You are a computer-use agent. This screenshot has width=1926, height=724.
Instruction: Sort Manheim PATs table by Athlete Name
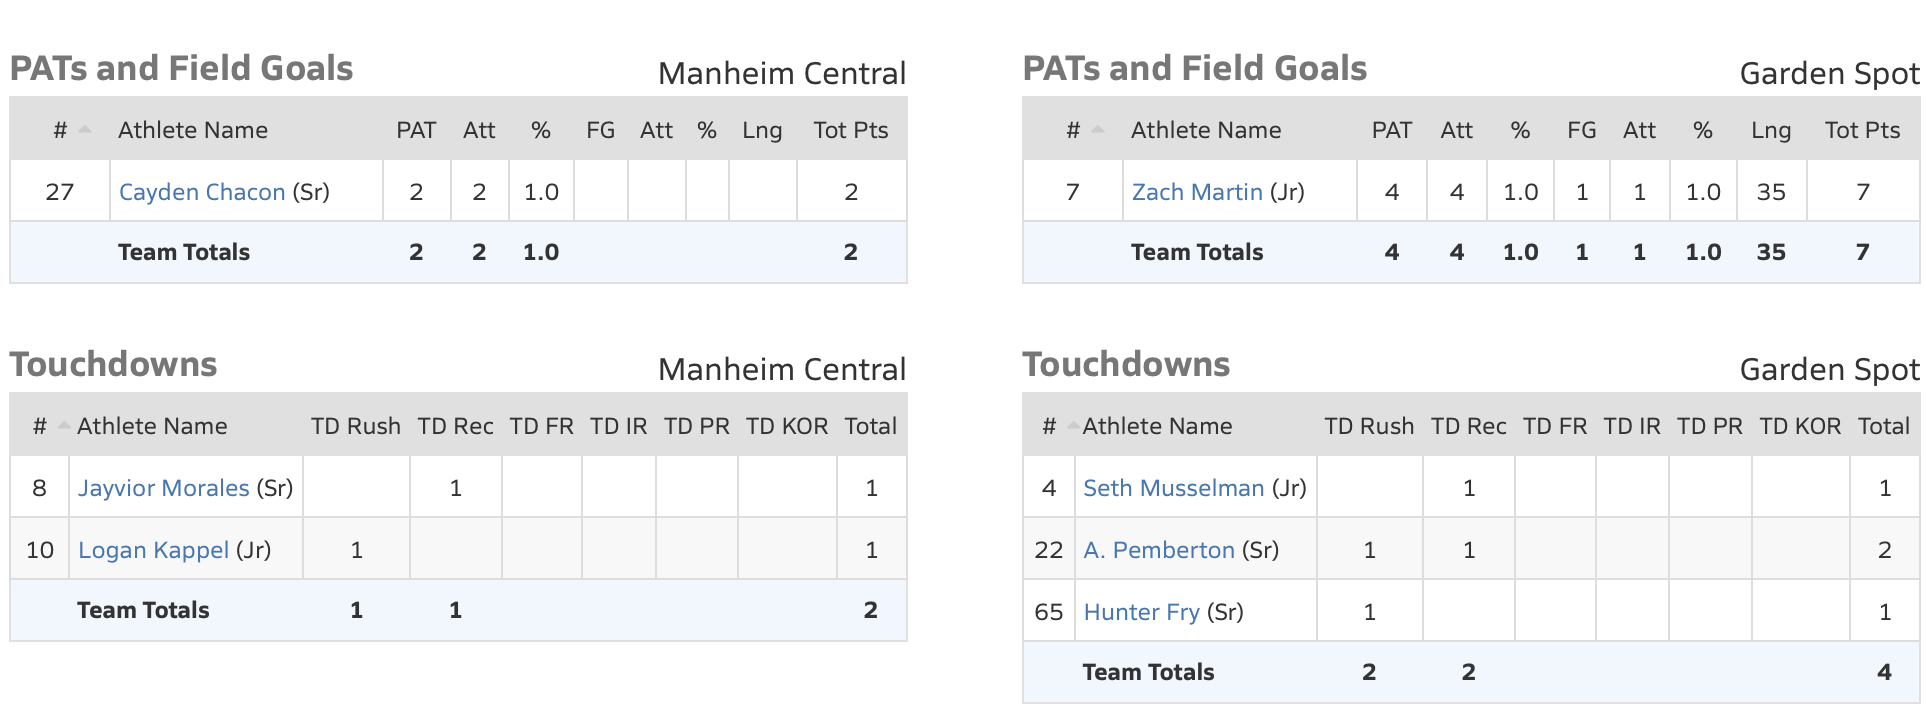(192, 130)
